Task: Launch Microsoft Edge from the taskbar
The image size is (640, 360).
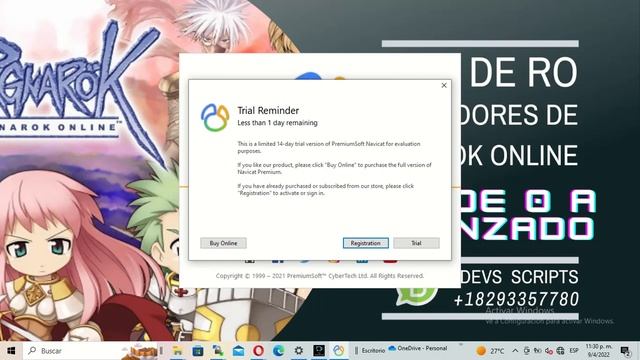Action: click(x=279, y=351)
